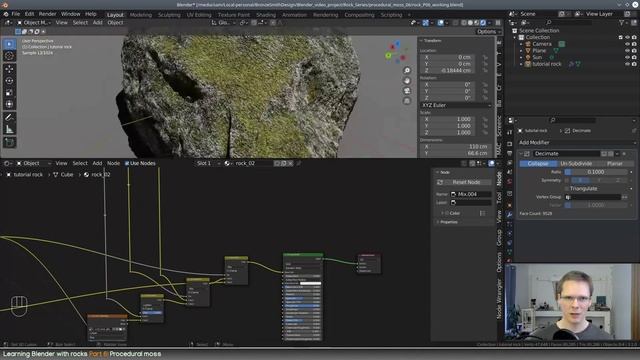Open the Add Modifier dropdown
Image resolution: width=640 pixels, height=360 pixels.
click(x=577, y=142)
